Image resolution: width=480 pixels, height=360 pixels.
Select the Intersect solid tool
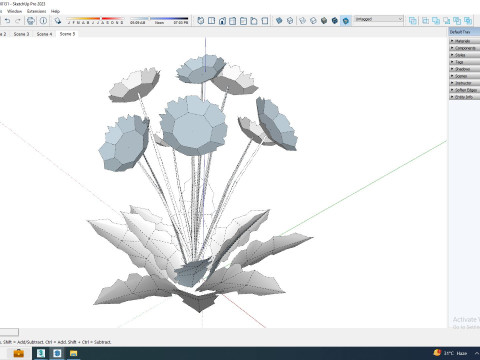(425, 21)
